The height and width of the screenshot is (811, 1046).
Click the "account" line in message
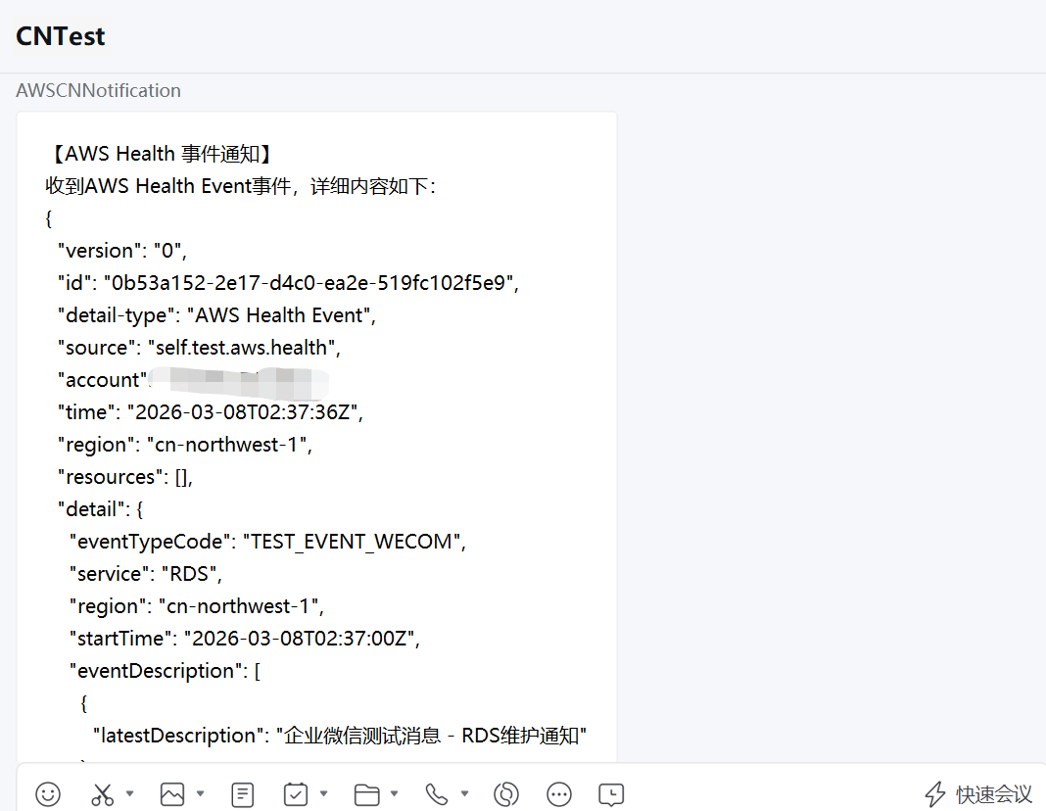193,380
